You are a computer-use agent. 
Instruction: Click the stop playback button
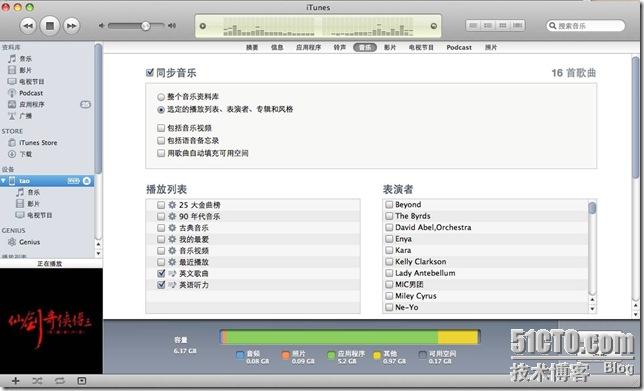point(50,26)
